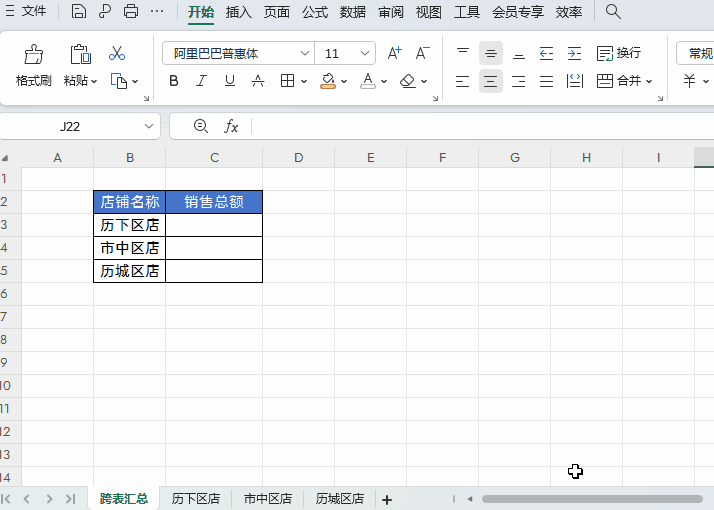Open the font size dropdown
This screenshot has width=714, height=510.
(364, 53)
